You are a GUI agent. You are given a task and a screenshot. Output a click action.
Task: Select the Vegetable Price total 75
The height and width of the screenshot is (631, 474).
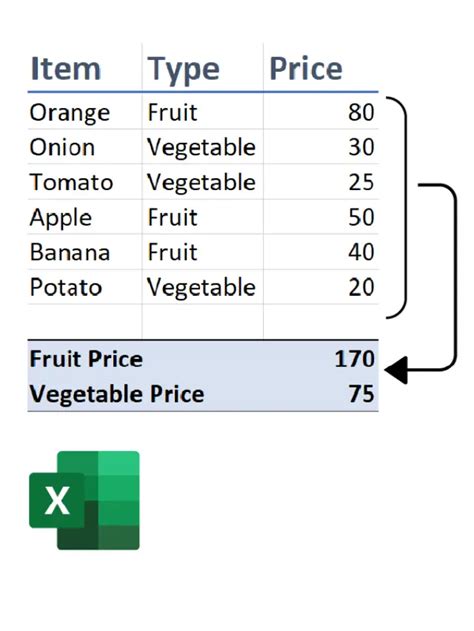pyautogui.click(x=362, y=394)
